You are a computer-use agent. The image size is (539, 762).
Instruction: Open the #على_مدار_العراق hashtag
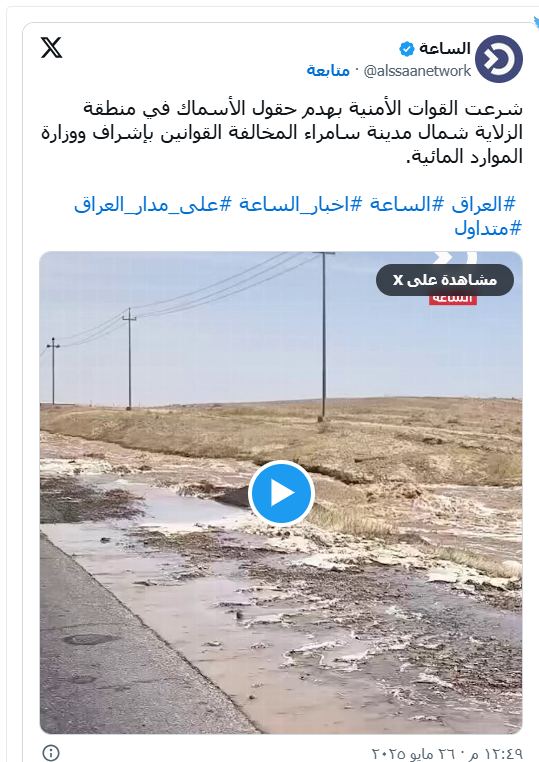coord(153,205)
